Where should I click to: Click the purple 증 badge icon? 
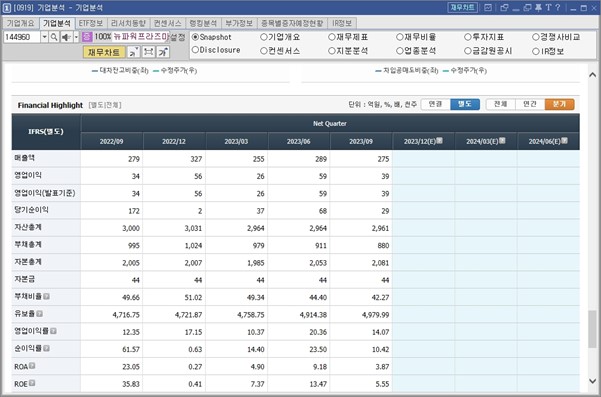click(87, 37)
